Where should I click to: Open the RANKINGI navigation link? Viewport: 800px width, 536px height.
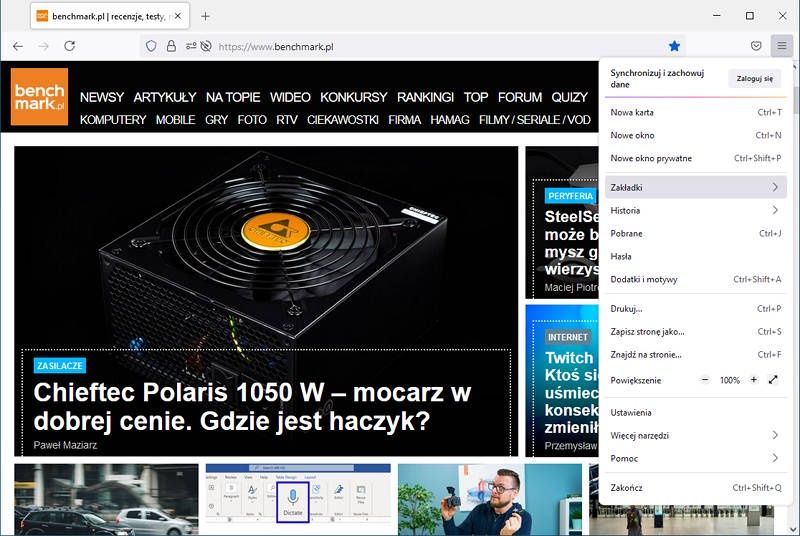(x=426, y=97)
